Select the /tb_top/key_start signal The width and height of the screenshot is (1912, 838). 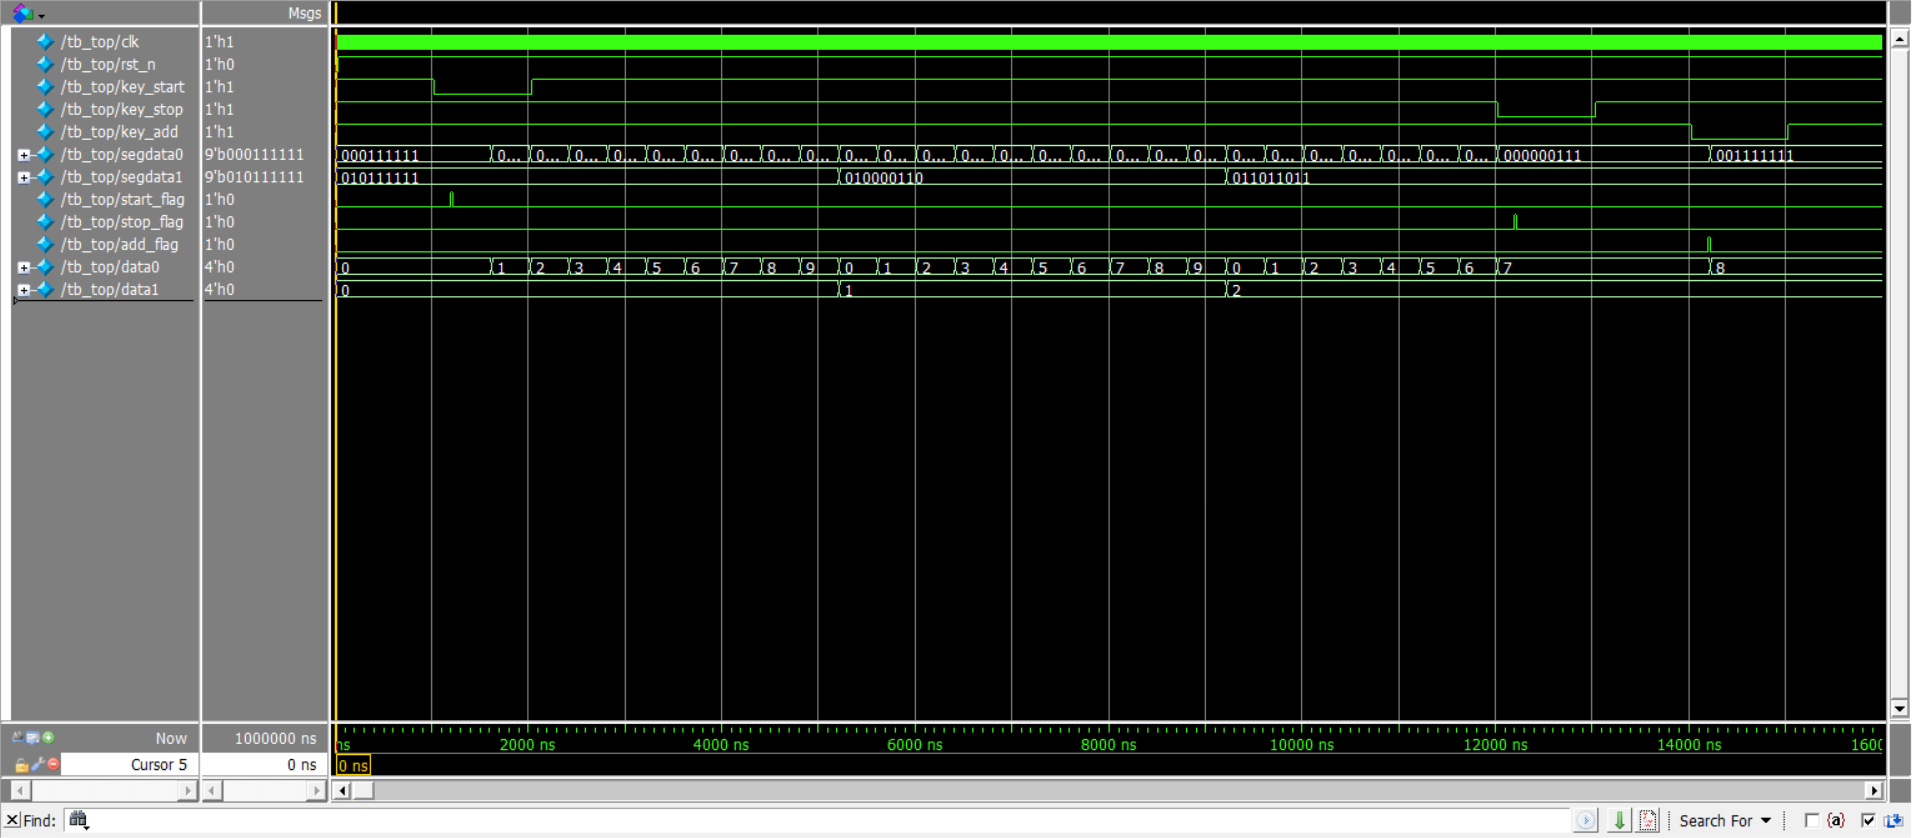tap(122, 87)
